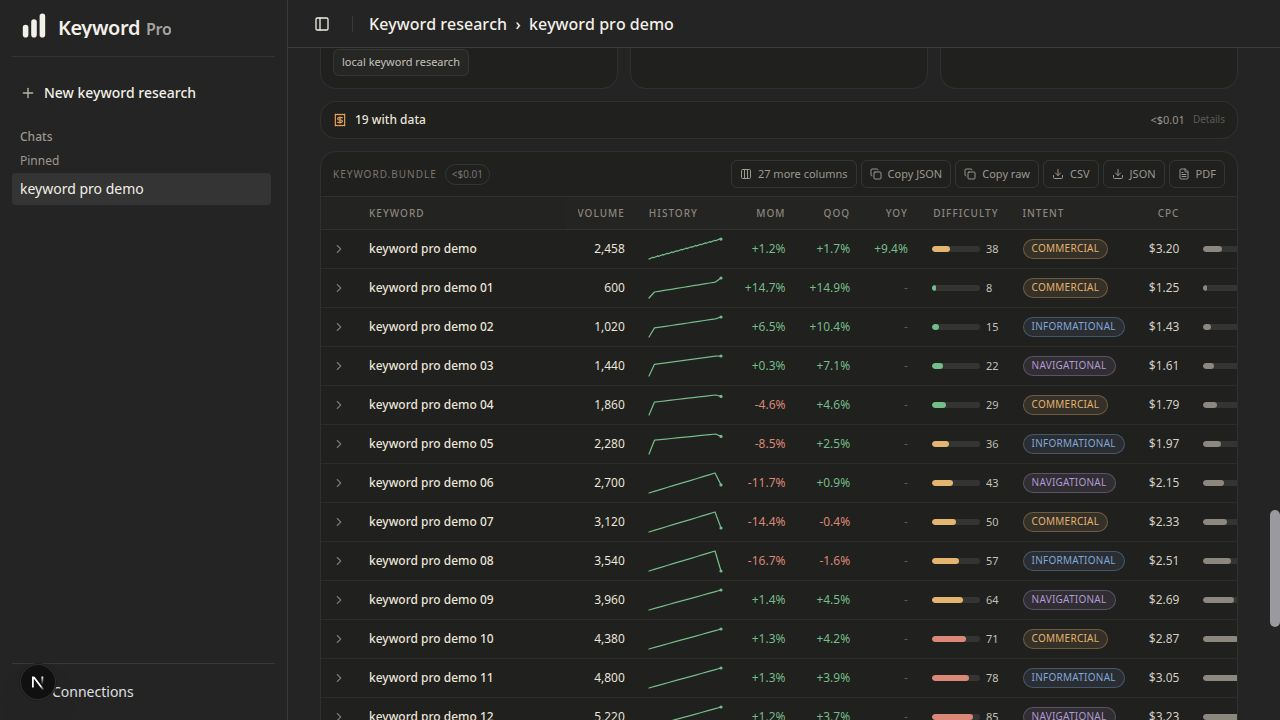The width and height of the screenshot is (1280, 720).
Task: Sort by the MoM column header
Action: coord(770,213)
